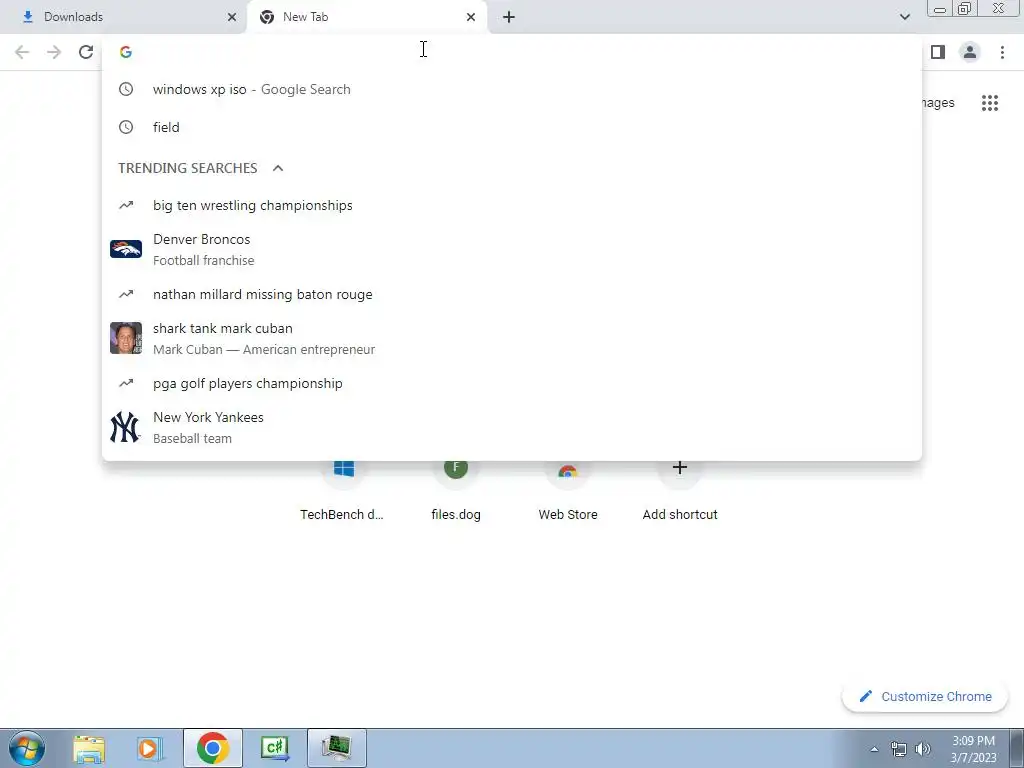The image size is (1024, 768).
Task: Open the monitor application in taskbar
Action: click(x=337, y=748)
